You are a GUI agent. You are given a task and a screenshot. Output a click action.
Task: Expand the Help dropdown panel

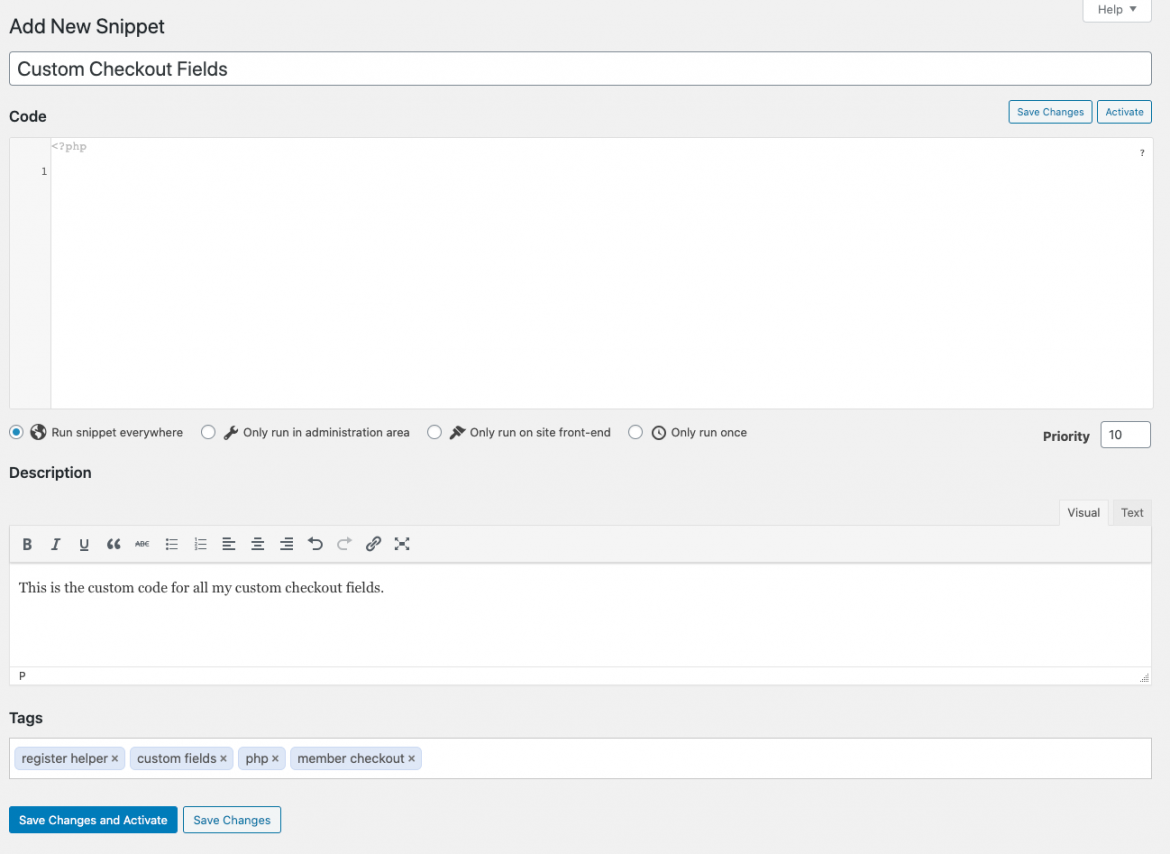pyautogui.click(x=1116, y=10)
